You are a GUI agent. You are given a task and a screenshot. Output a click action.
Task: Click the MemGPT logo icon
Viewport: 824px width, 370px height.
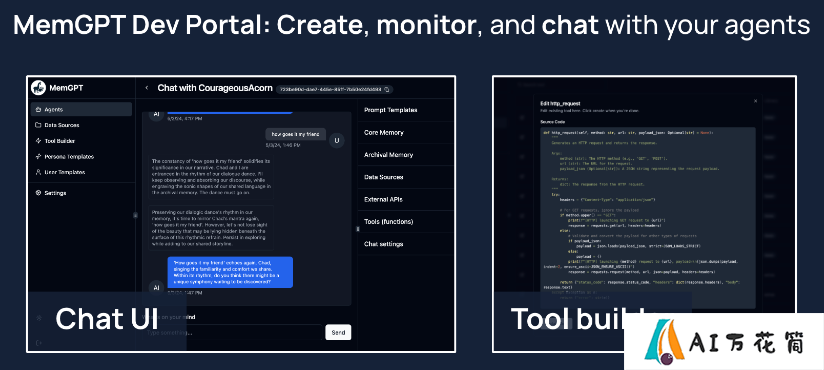coord(38,88)
